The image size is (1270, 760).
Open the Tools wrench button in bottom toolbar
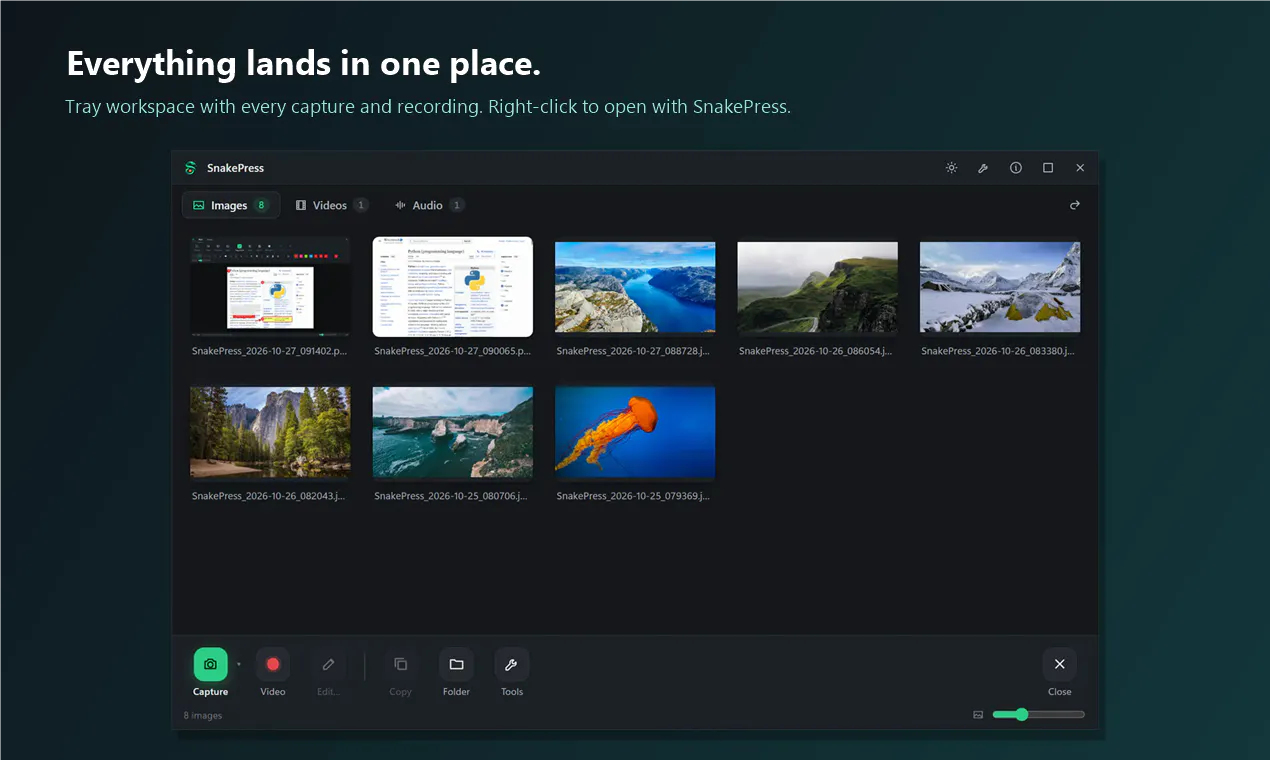coord(512,664)
